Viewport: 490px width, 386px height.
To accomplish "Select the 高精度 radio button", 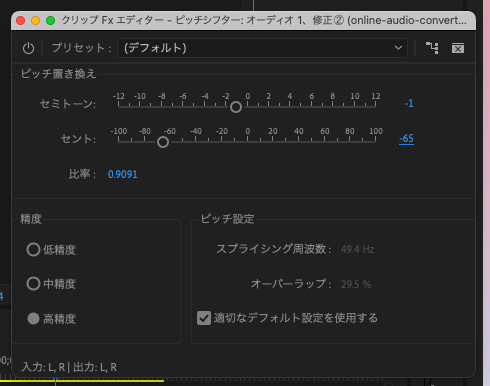I will (x=33, y=319).
